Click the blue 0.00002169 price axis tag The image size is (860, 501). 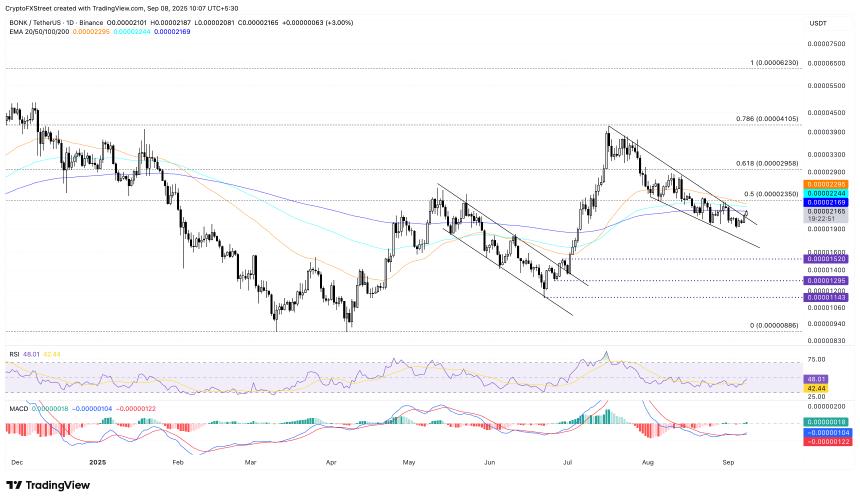[x=826, y=202]
